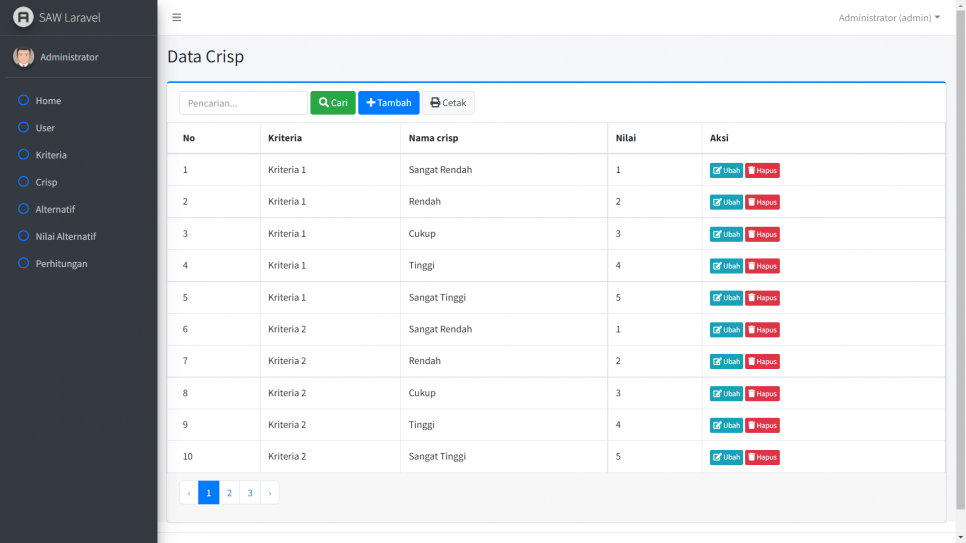Open the Kriteria menu item

pyautogui.click(x=78, y=155)
